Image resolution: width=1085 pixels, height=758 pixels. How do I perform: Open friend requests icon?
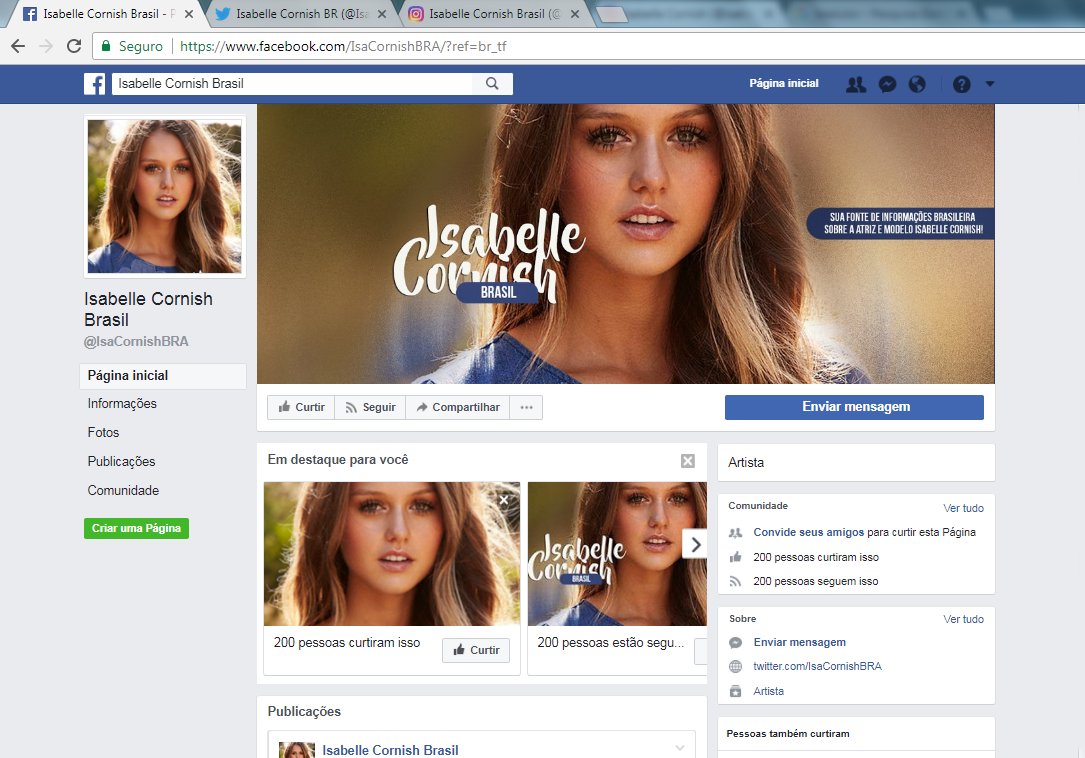tap(856, 84)
